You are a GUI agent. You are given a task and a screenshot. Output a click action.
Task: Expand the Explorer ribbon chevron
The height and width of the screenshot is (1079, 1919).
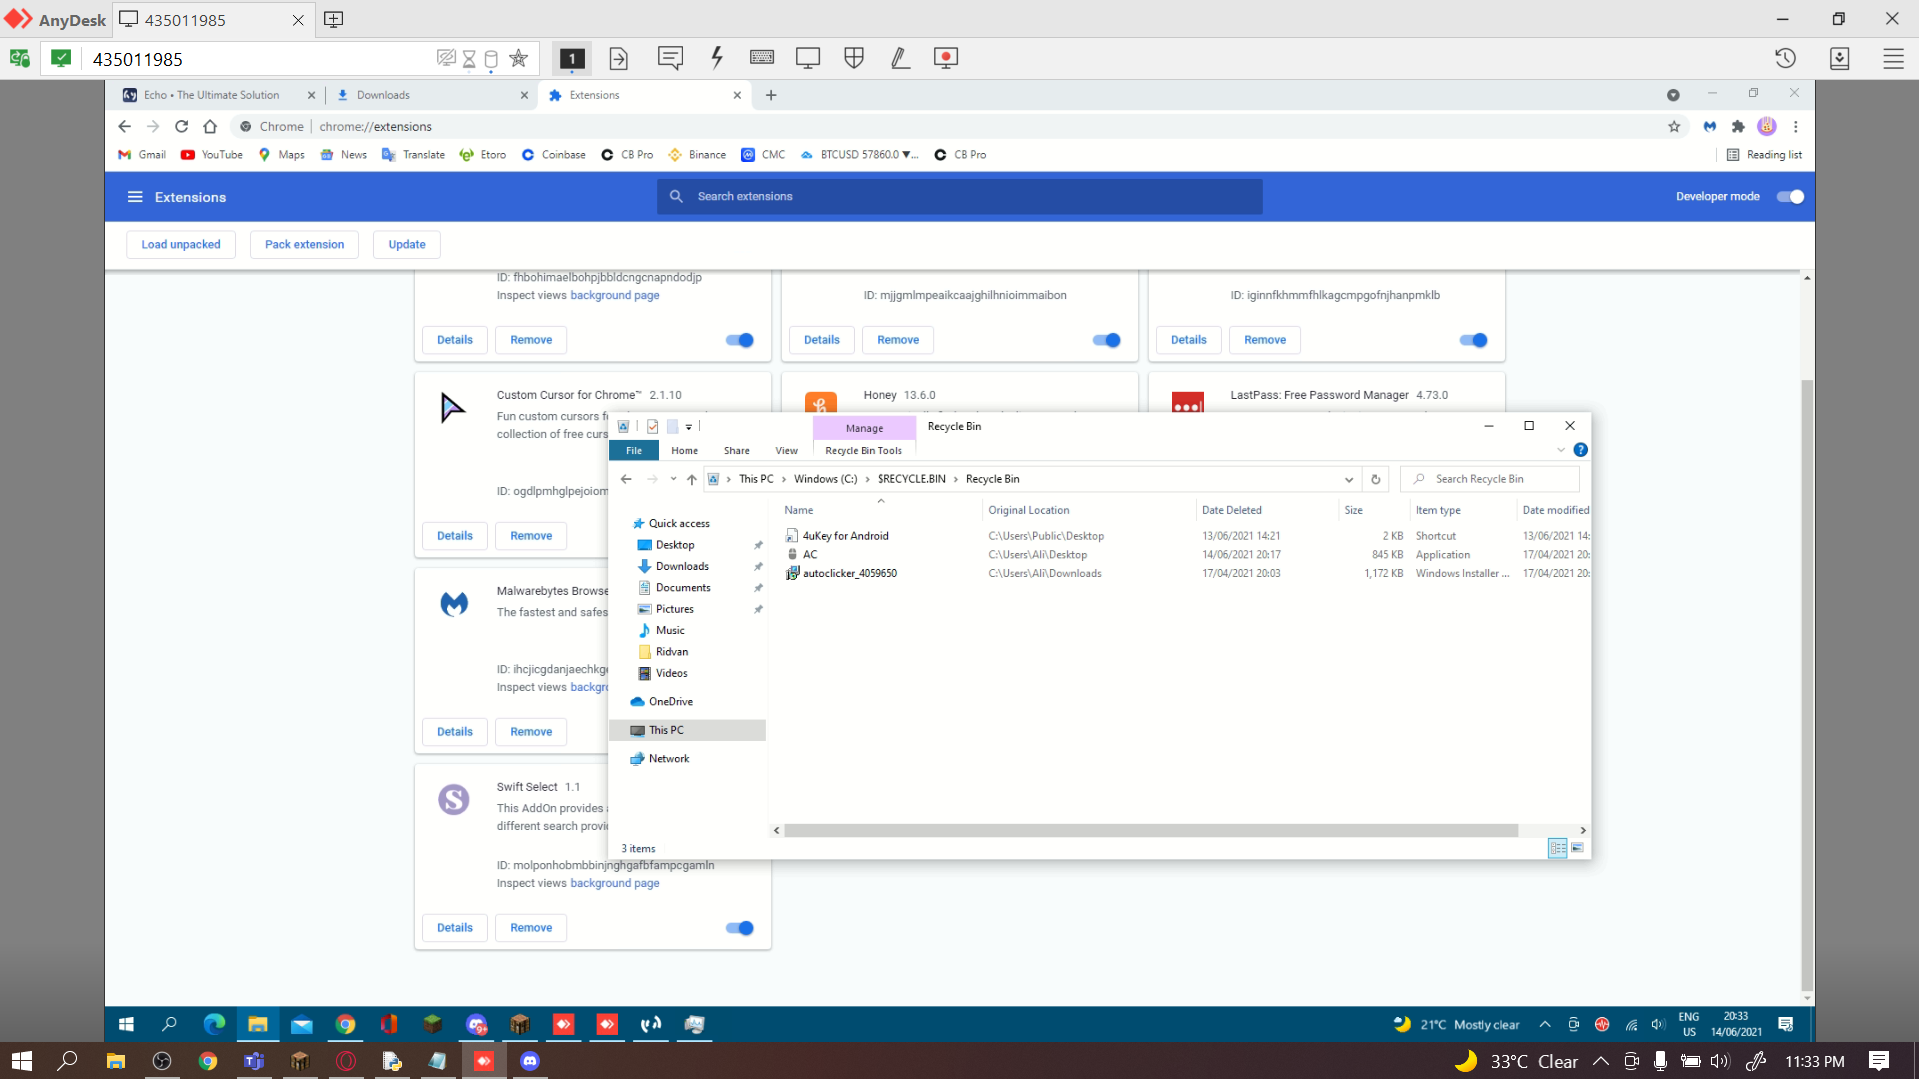(x=1561, y=450)
